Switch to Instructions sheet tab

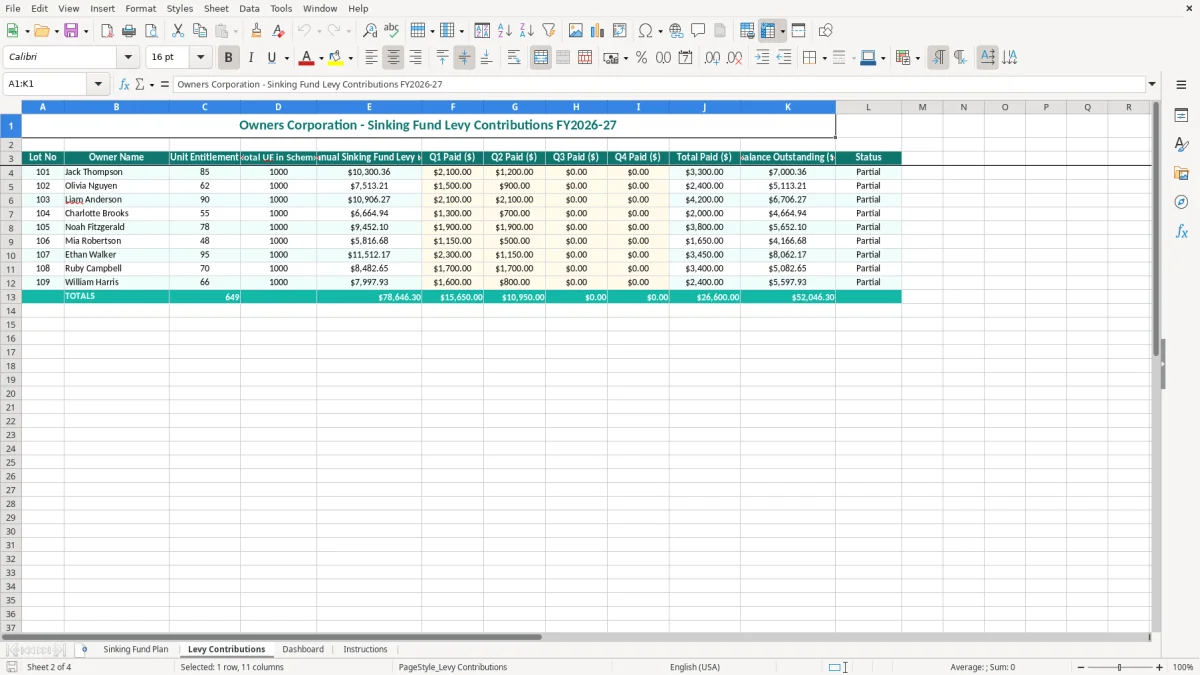[365, 650]
